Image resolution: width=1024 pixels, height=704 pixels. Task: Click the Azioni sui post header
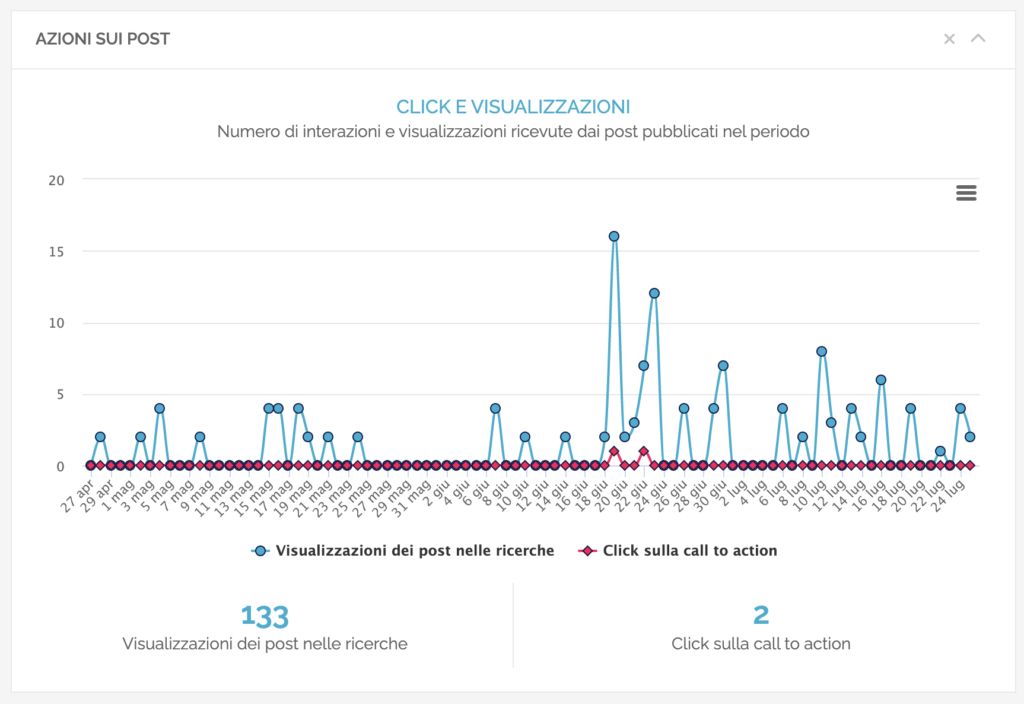click(103, 39)
